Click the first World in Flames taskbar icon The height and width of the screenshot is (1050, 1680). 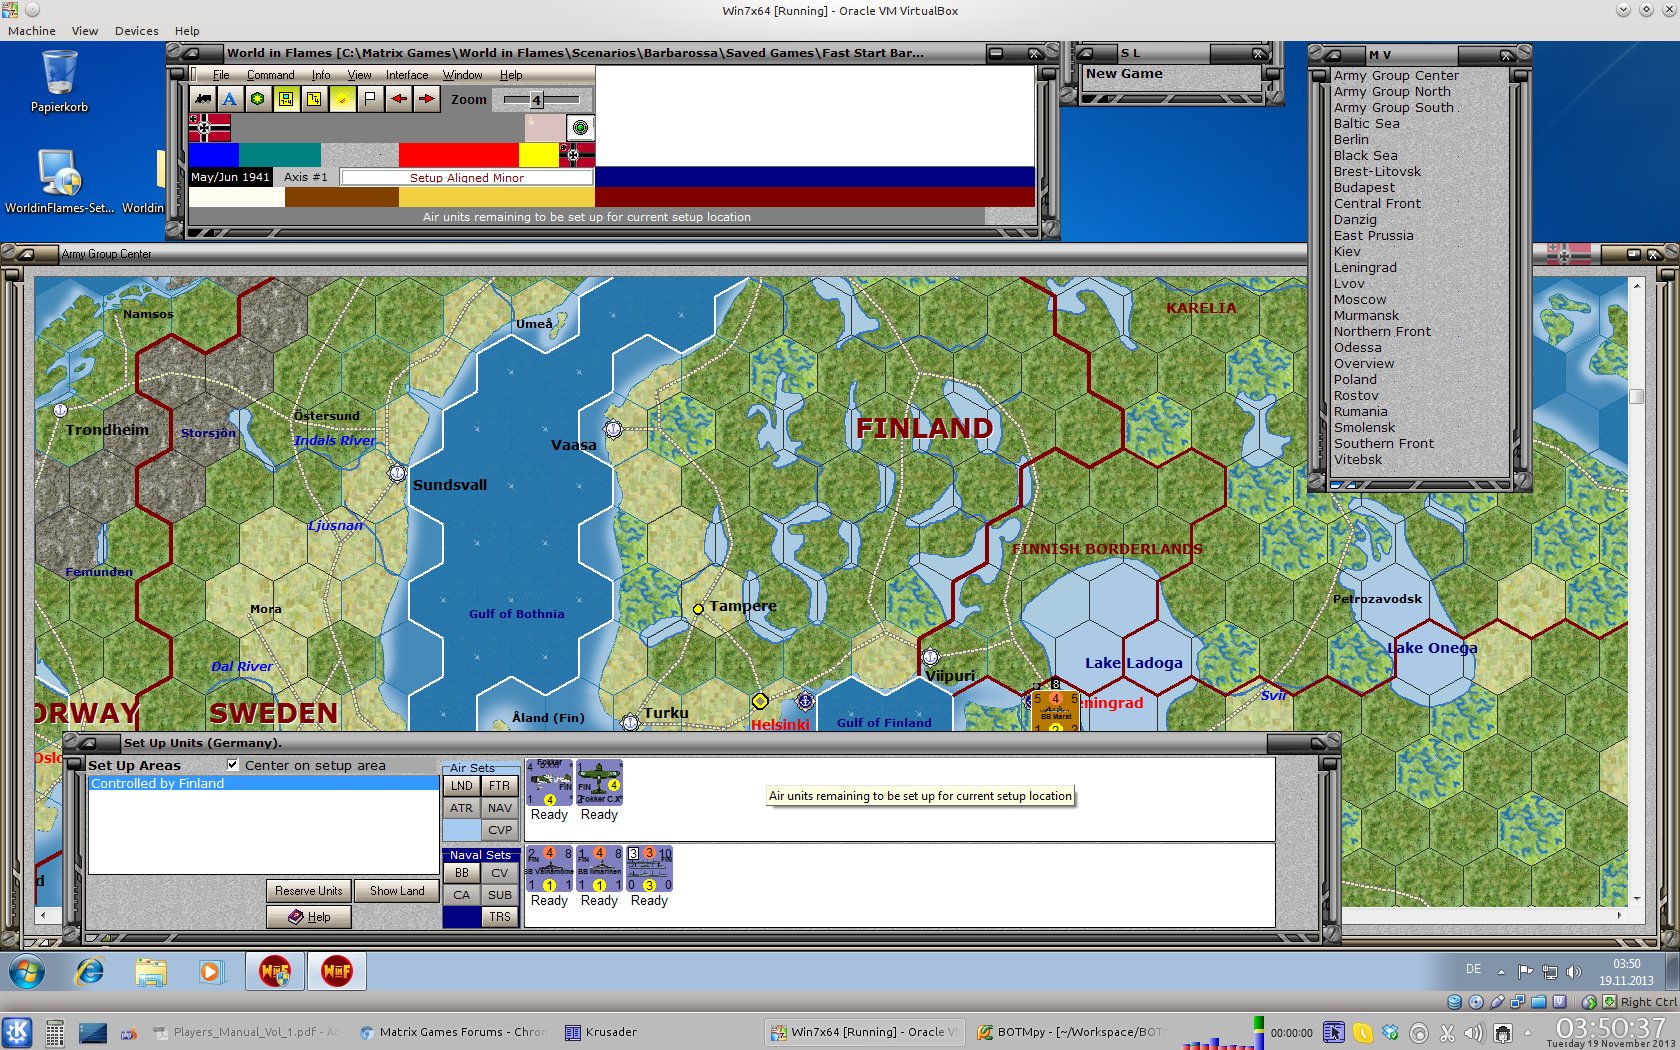click(x=275, y=971)
